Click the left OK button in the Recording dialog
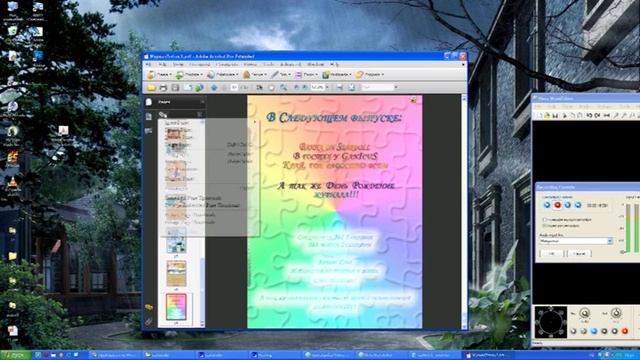640x360 pixels. coord(551,253)
